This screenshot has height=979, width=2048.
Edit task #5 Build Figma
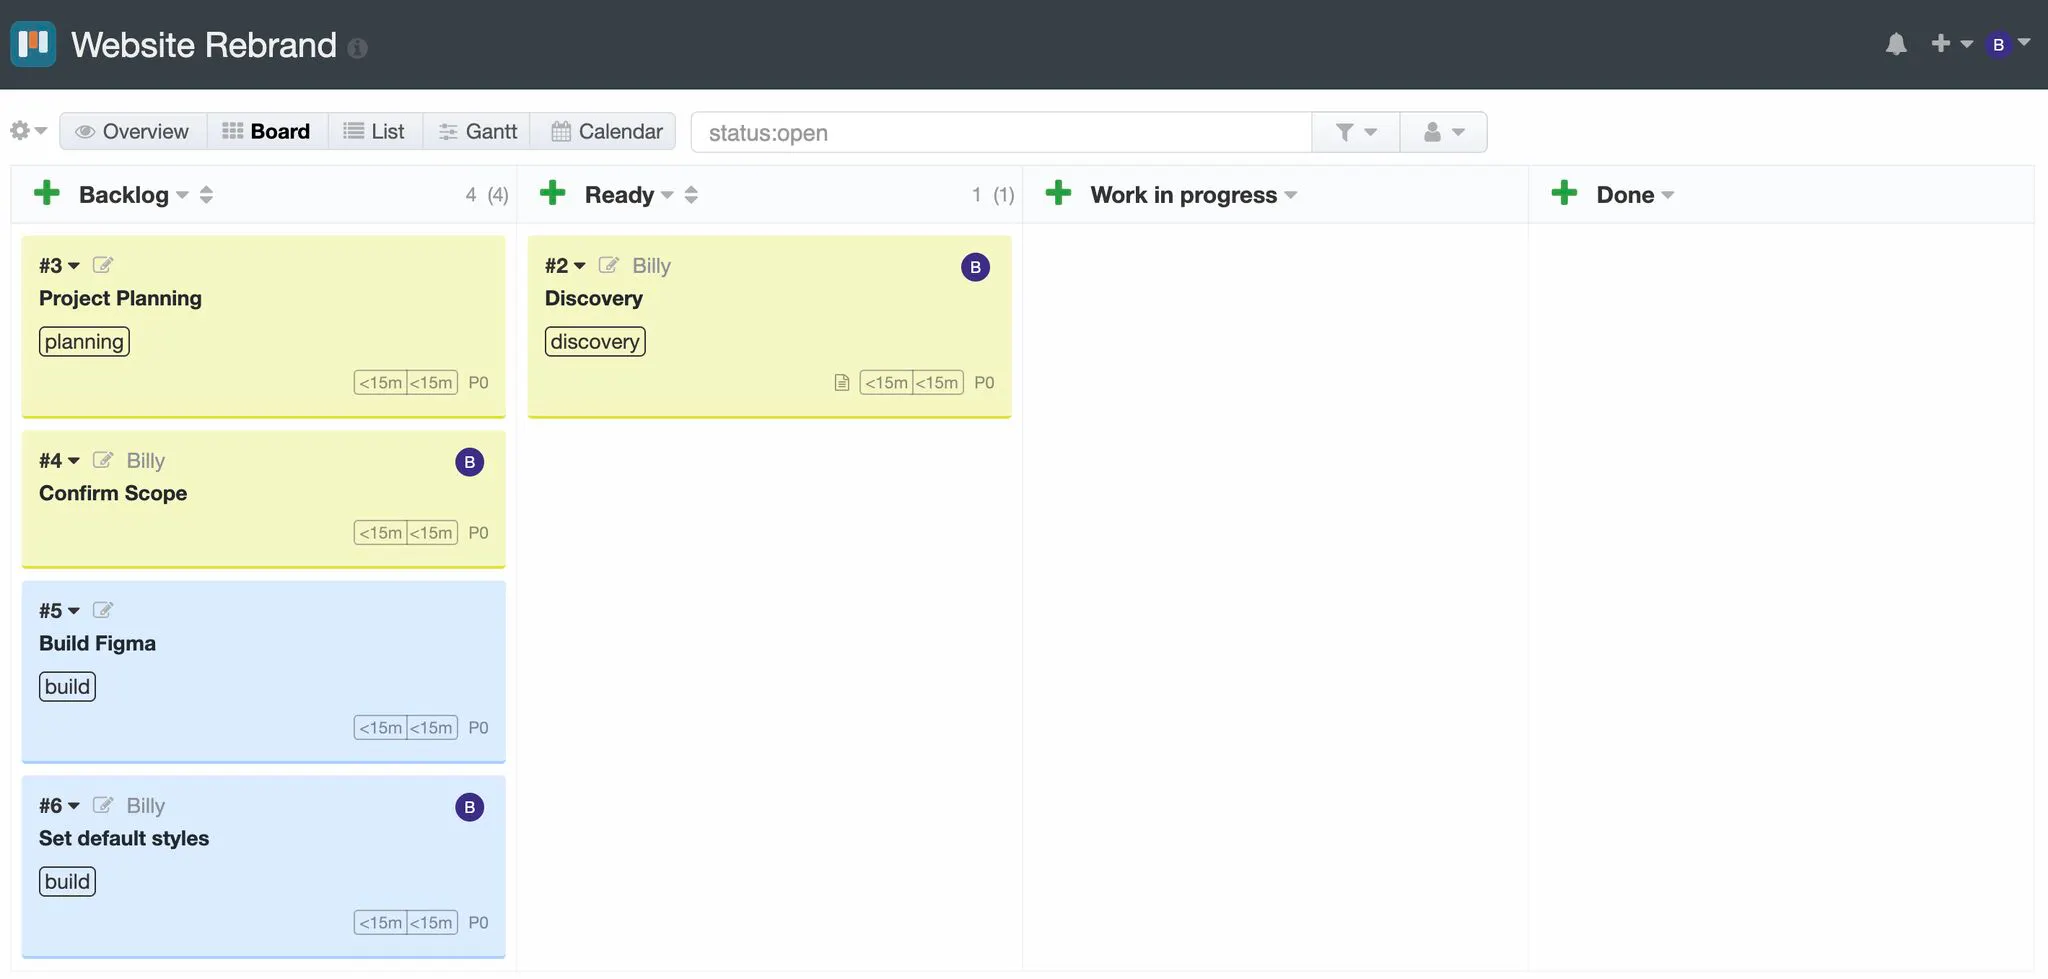(x=103, y=610)
